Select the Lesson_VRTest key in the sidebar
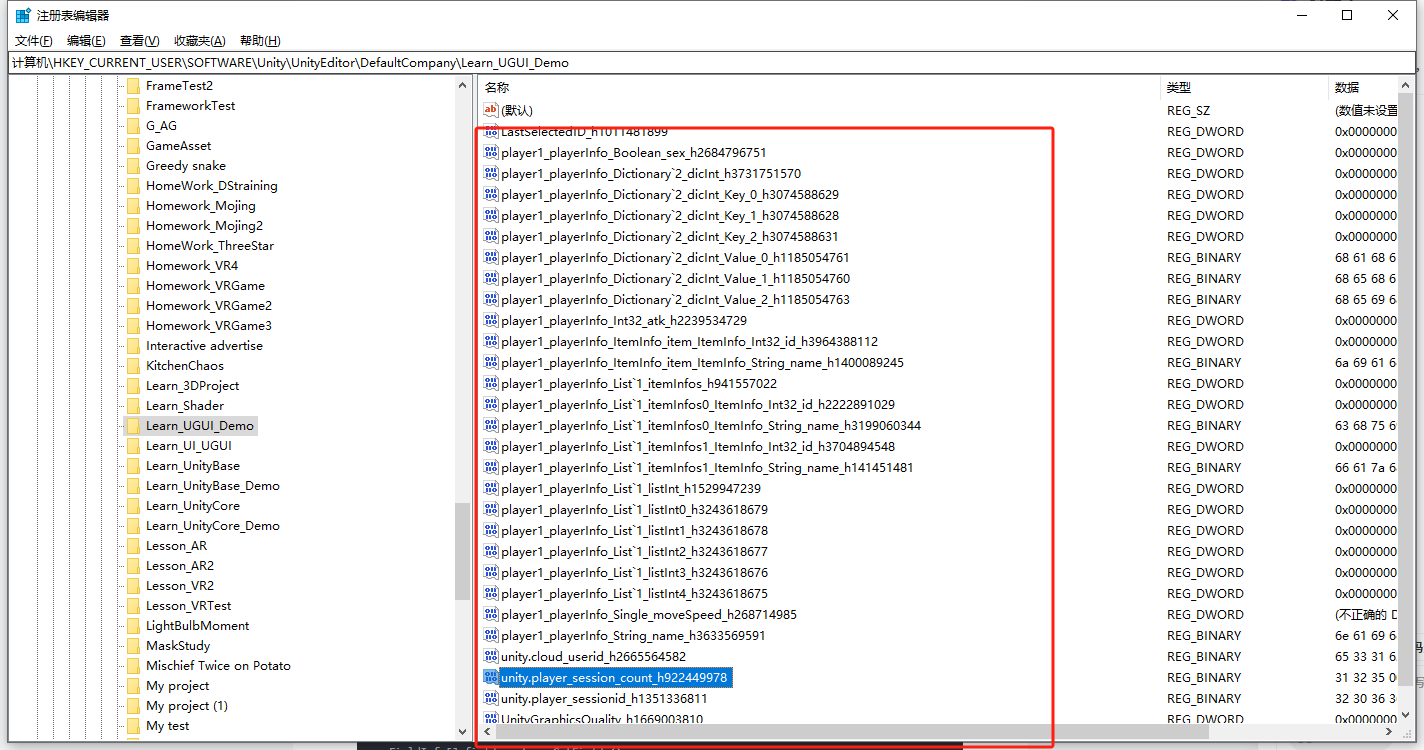 [x=187, y=605]
